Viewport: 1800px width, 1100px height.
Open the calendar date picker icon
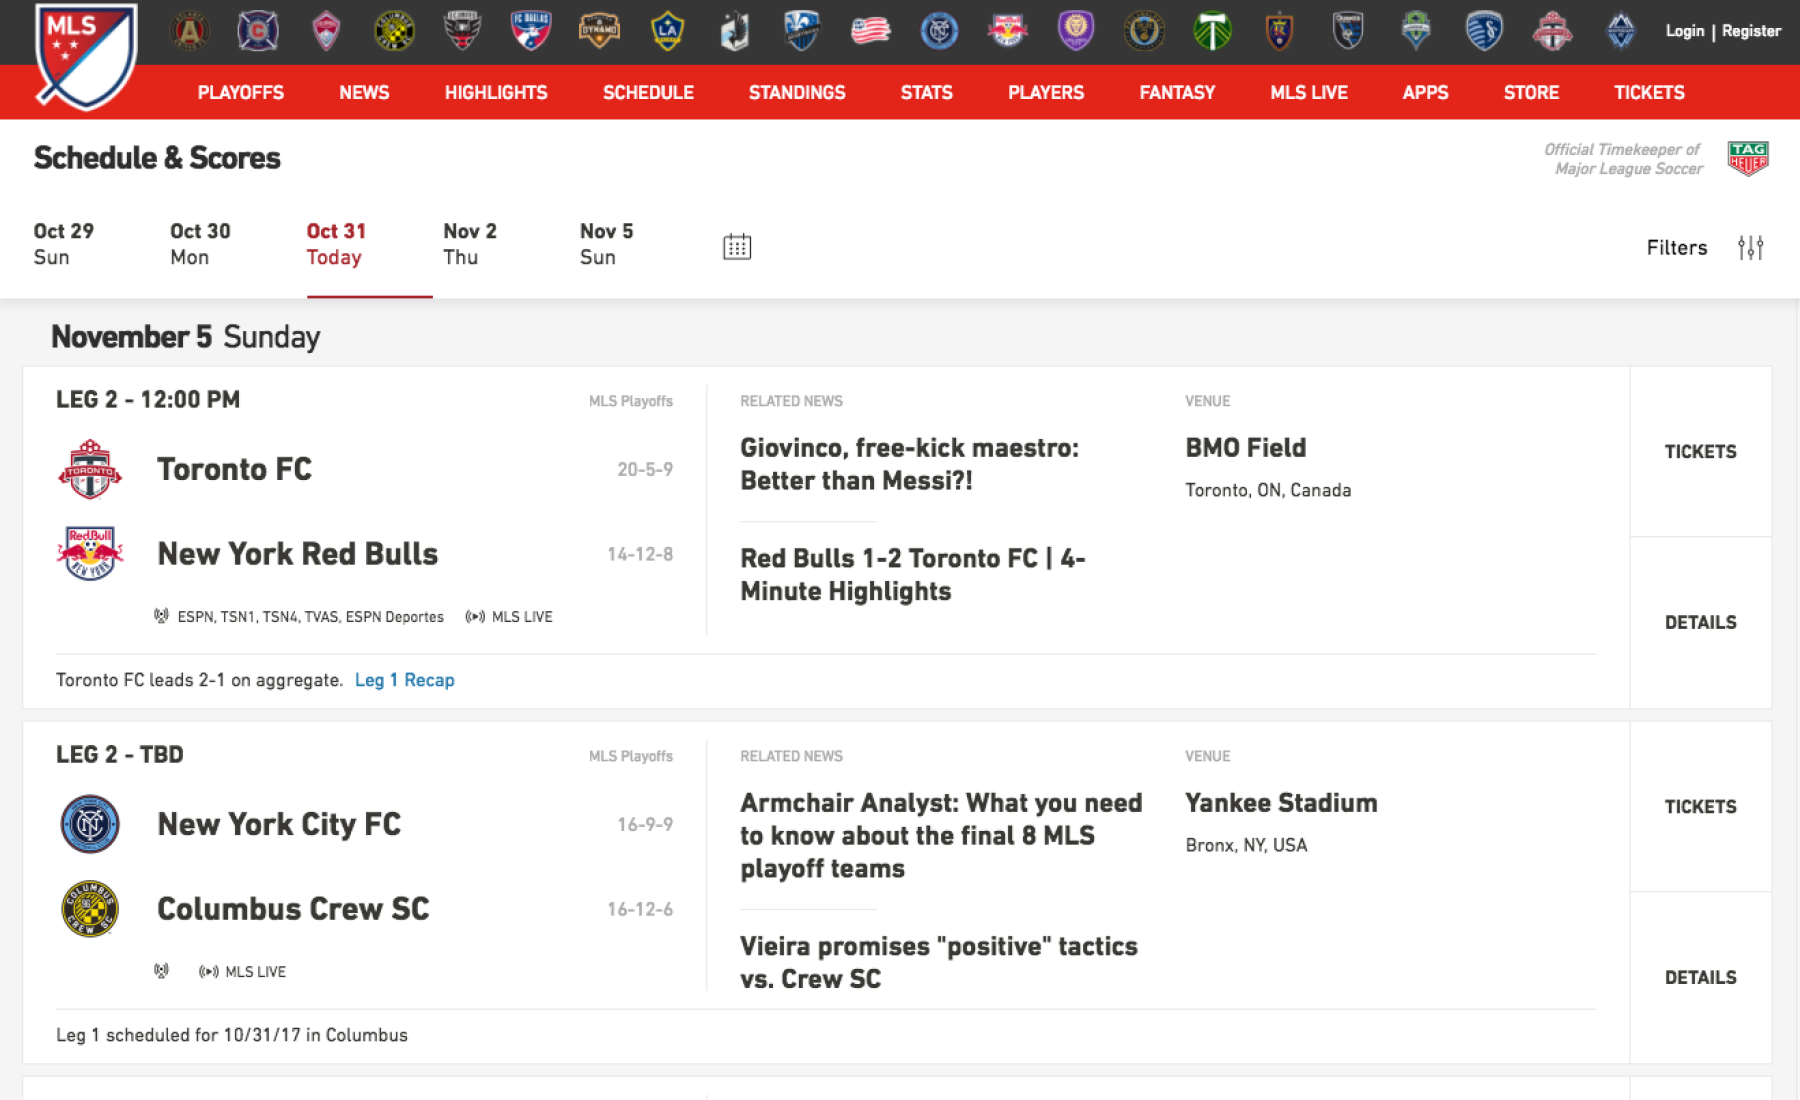click(x=737, y=245)
